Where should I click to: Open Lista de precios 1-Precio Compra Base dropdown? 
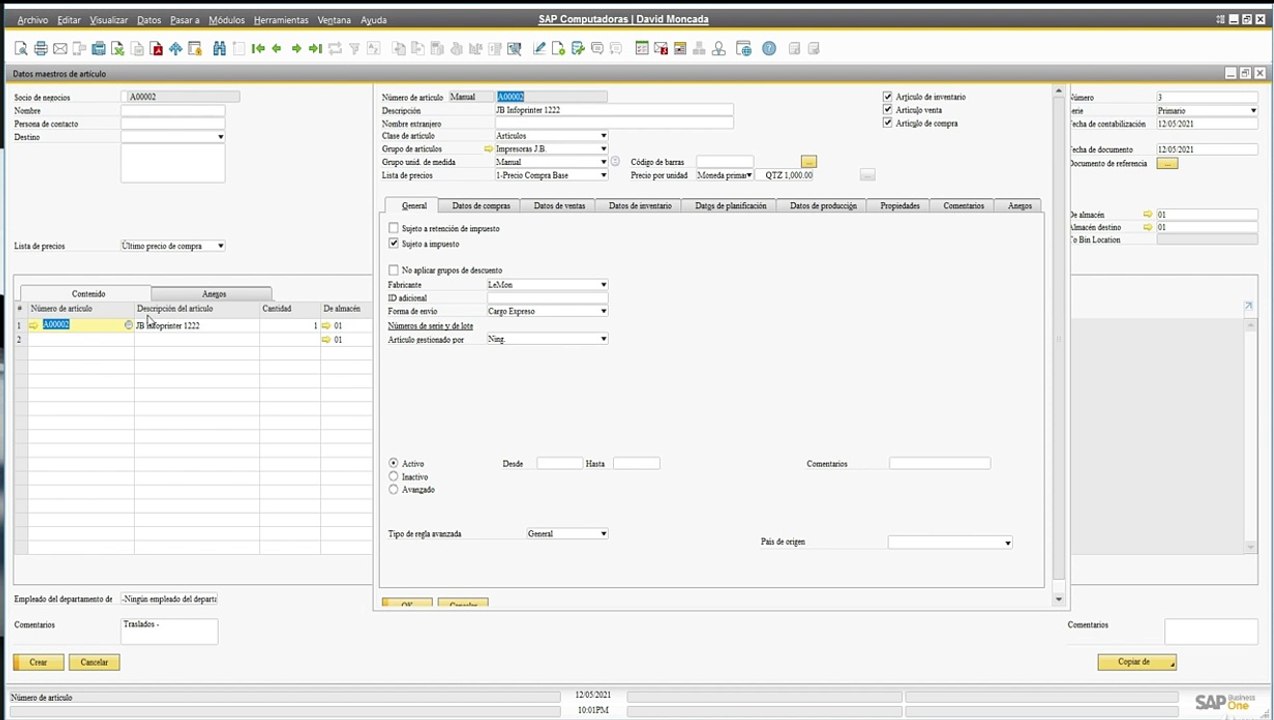pos(603,175)
